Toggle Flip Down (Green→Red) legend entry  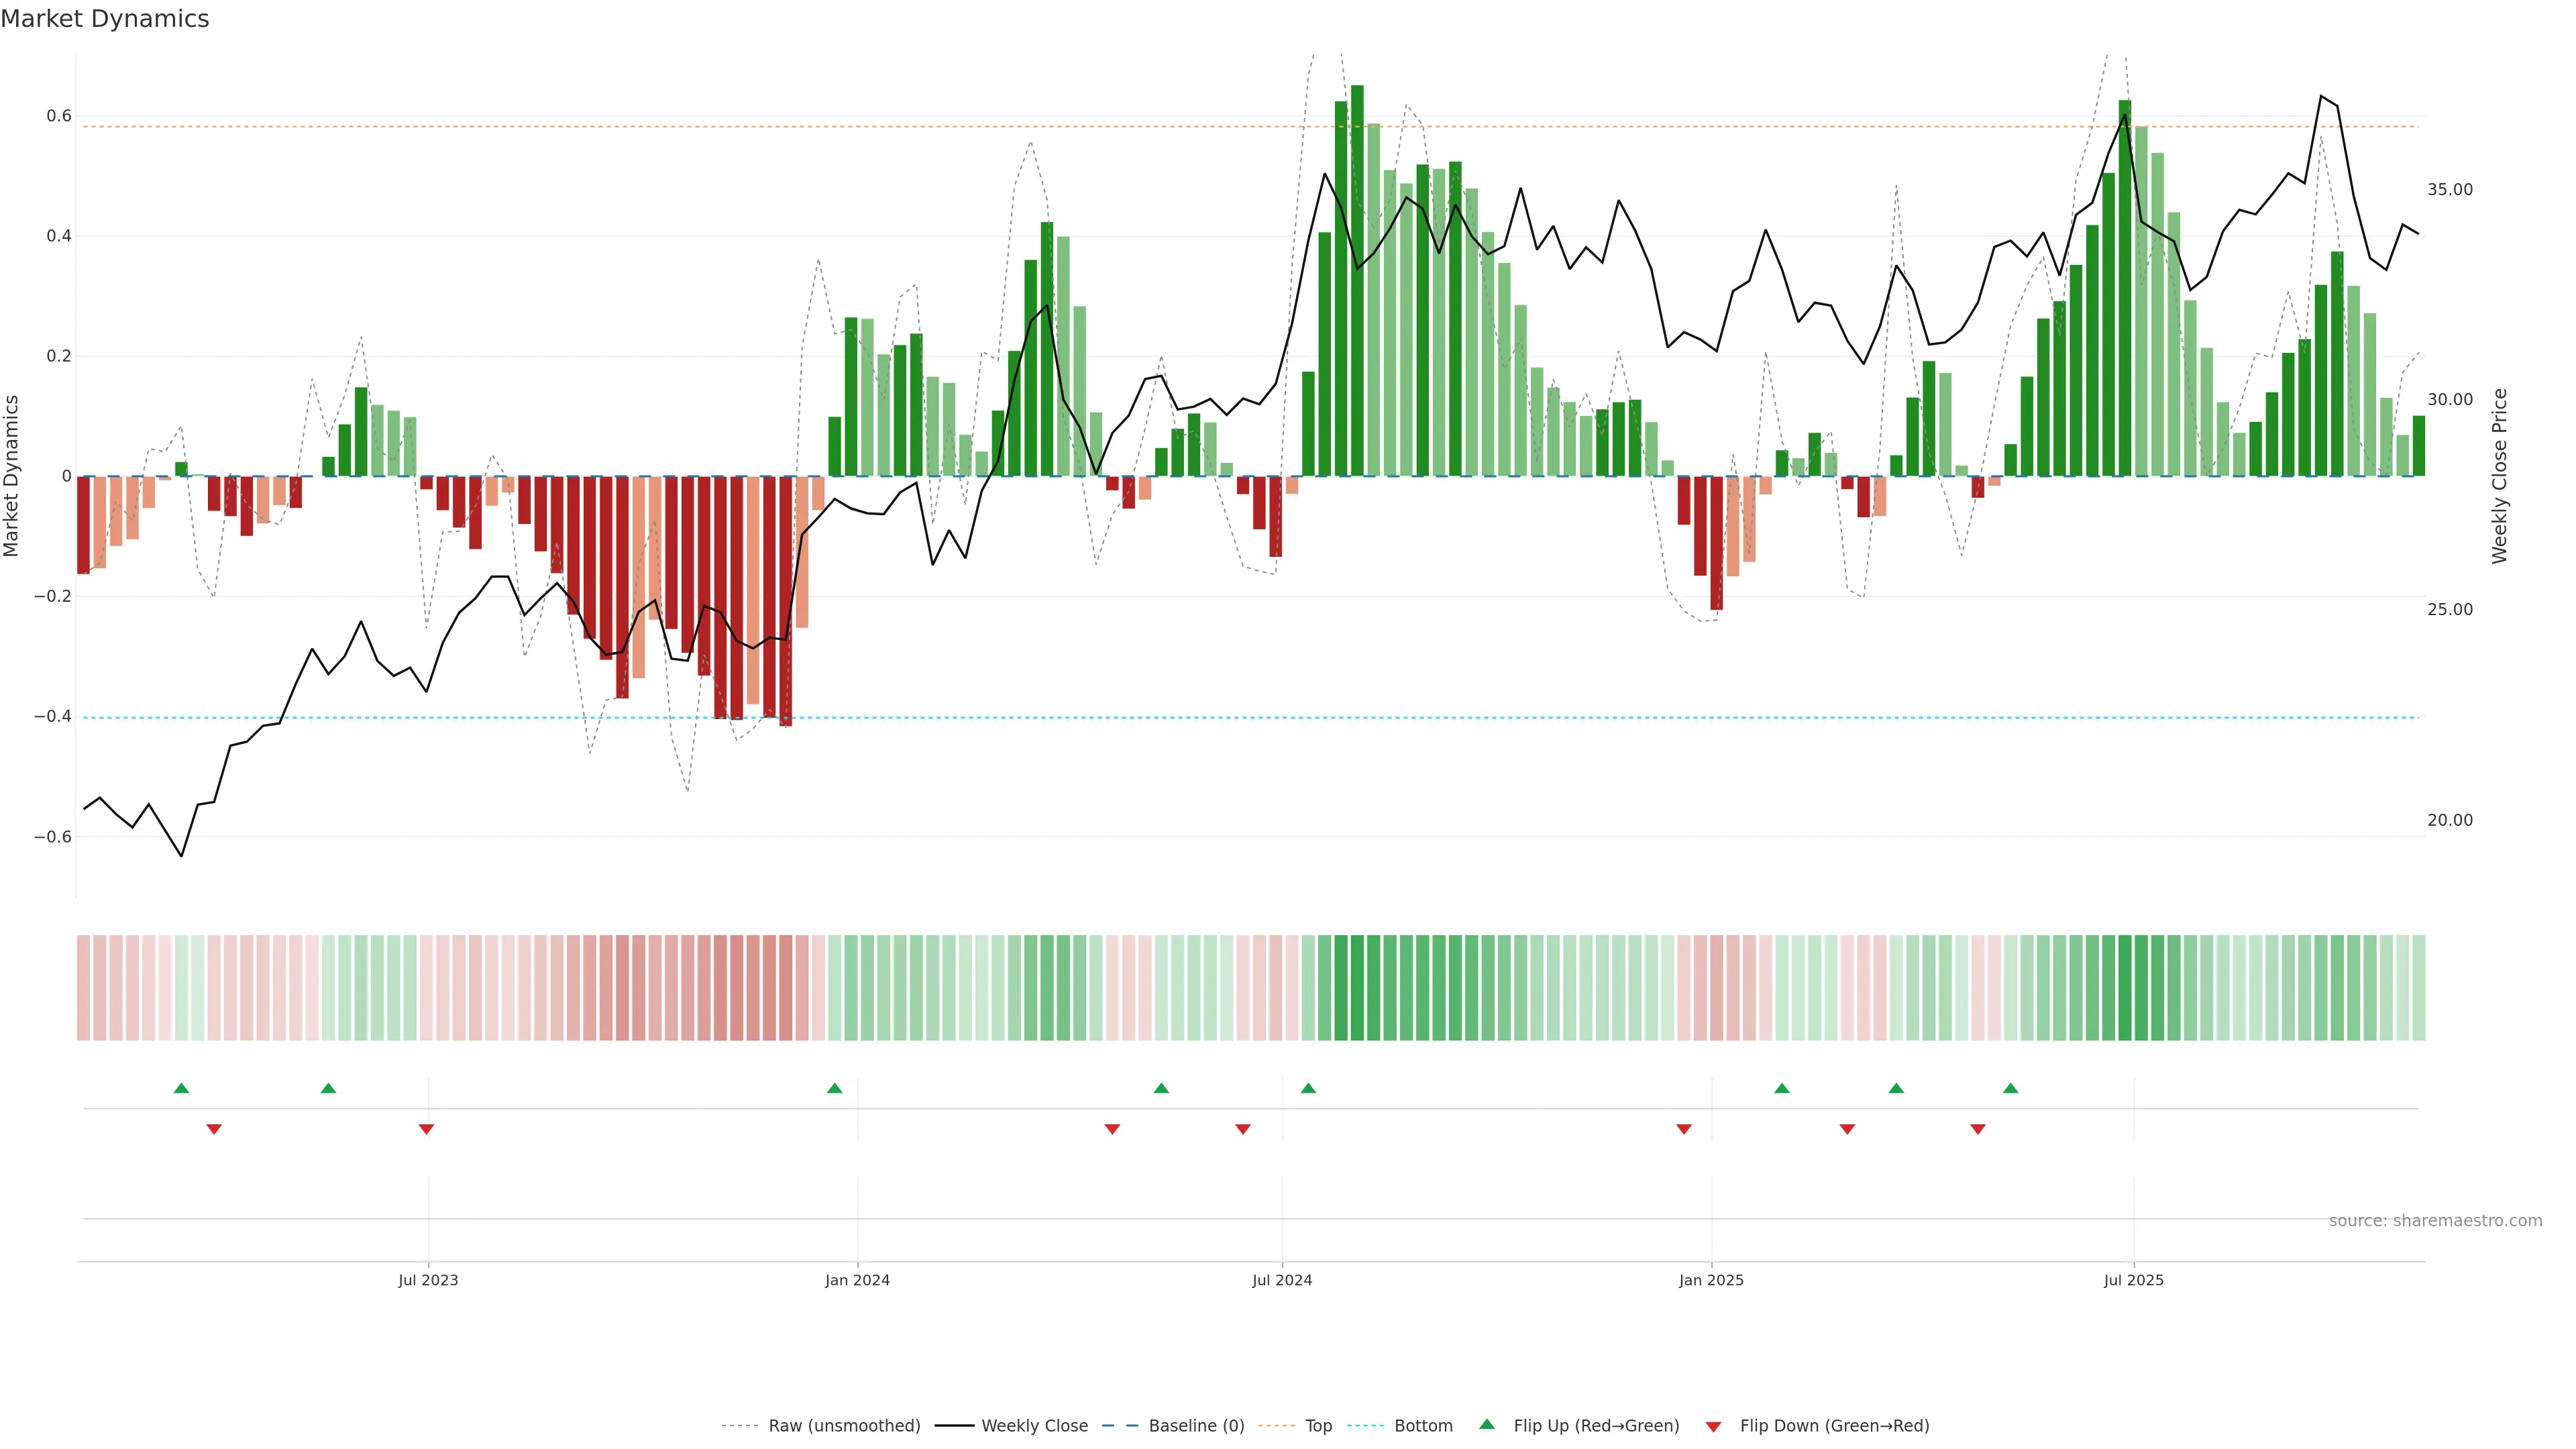click(1834, 1426)
